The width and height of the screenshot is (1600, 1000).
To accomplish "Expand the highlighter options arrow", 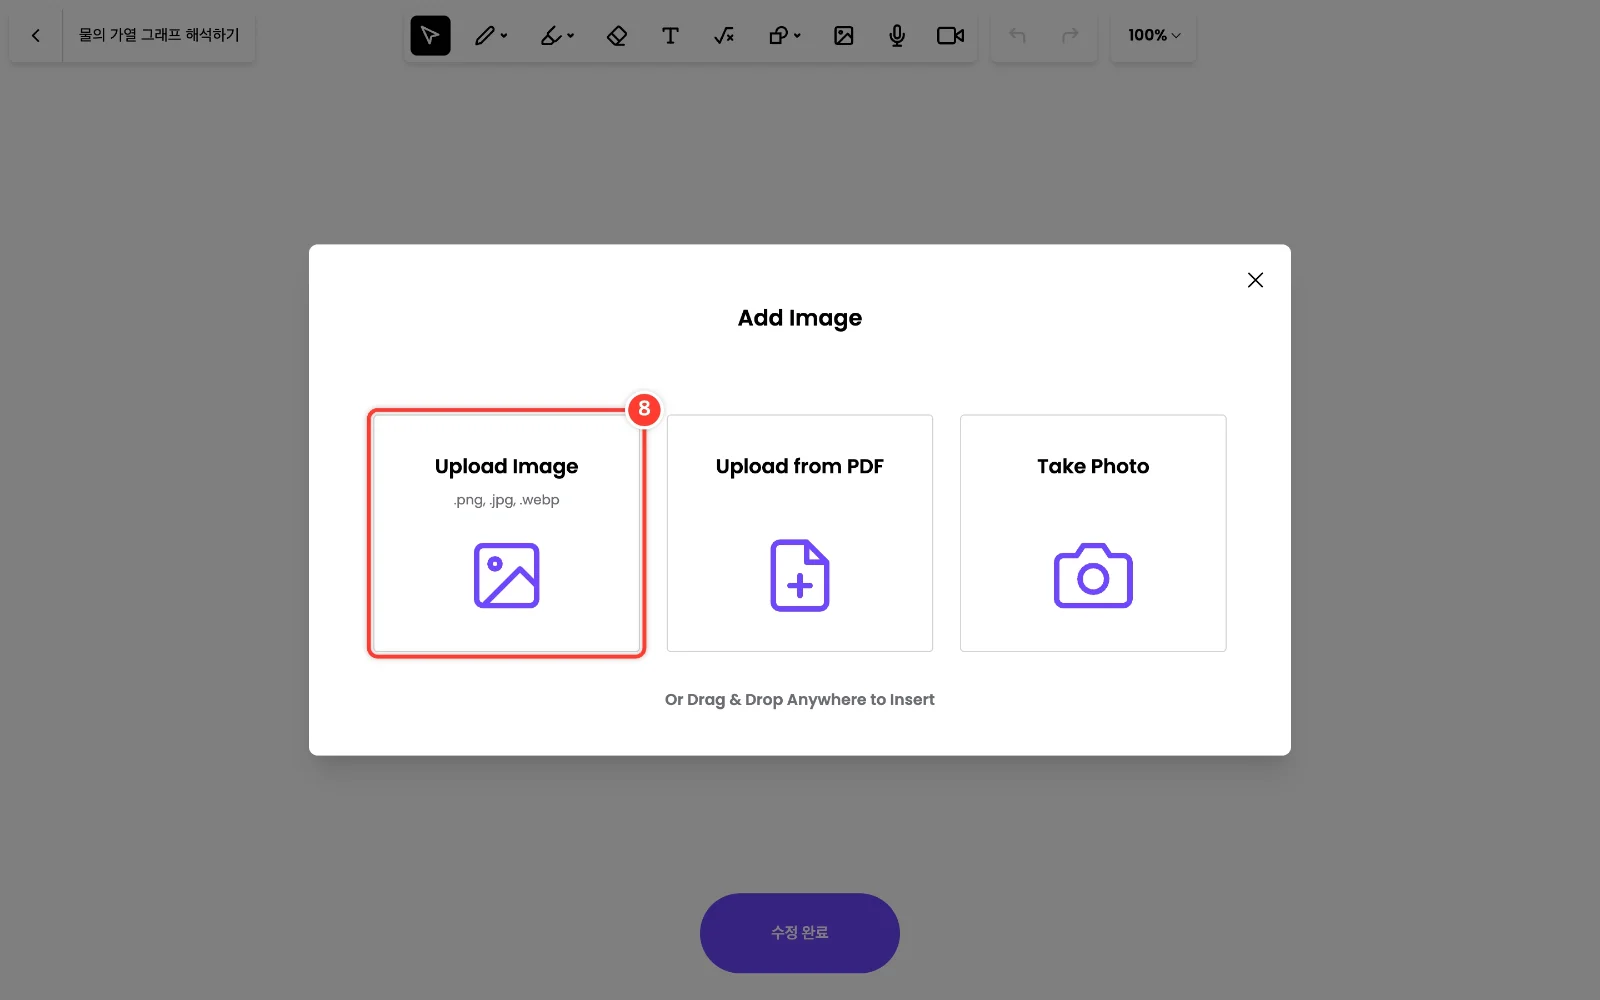I will [x=570, y=36].
